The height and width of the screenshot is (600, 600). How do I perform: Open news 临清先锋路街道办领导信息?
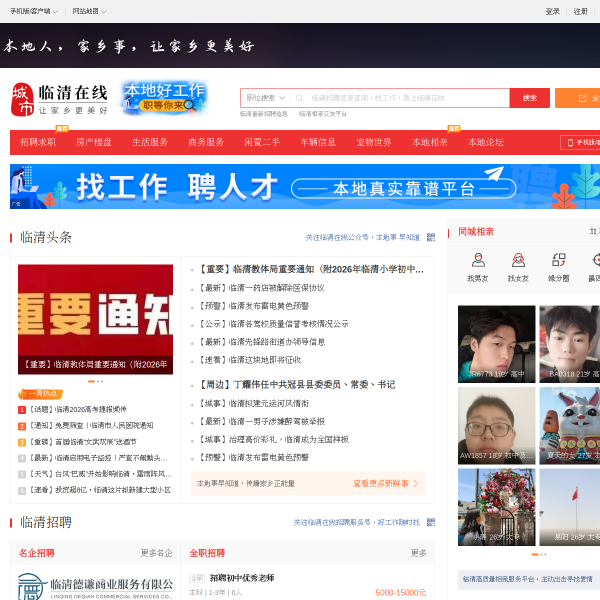tap(261, 342)
